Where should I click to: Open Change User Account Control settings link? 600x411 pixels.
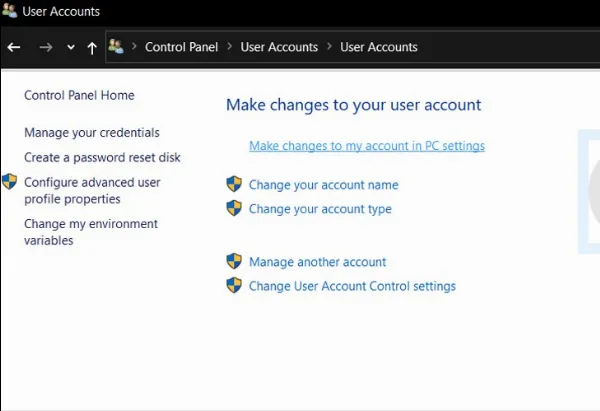(x=352, y=286)
